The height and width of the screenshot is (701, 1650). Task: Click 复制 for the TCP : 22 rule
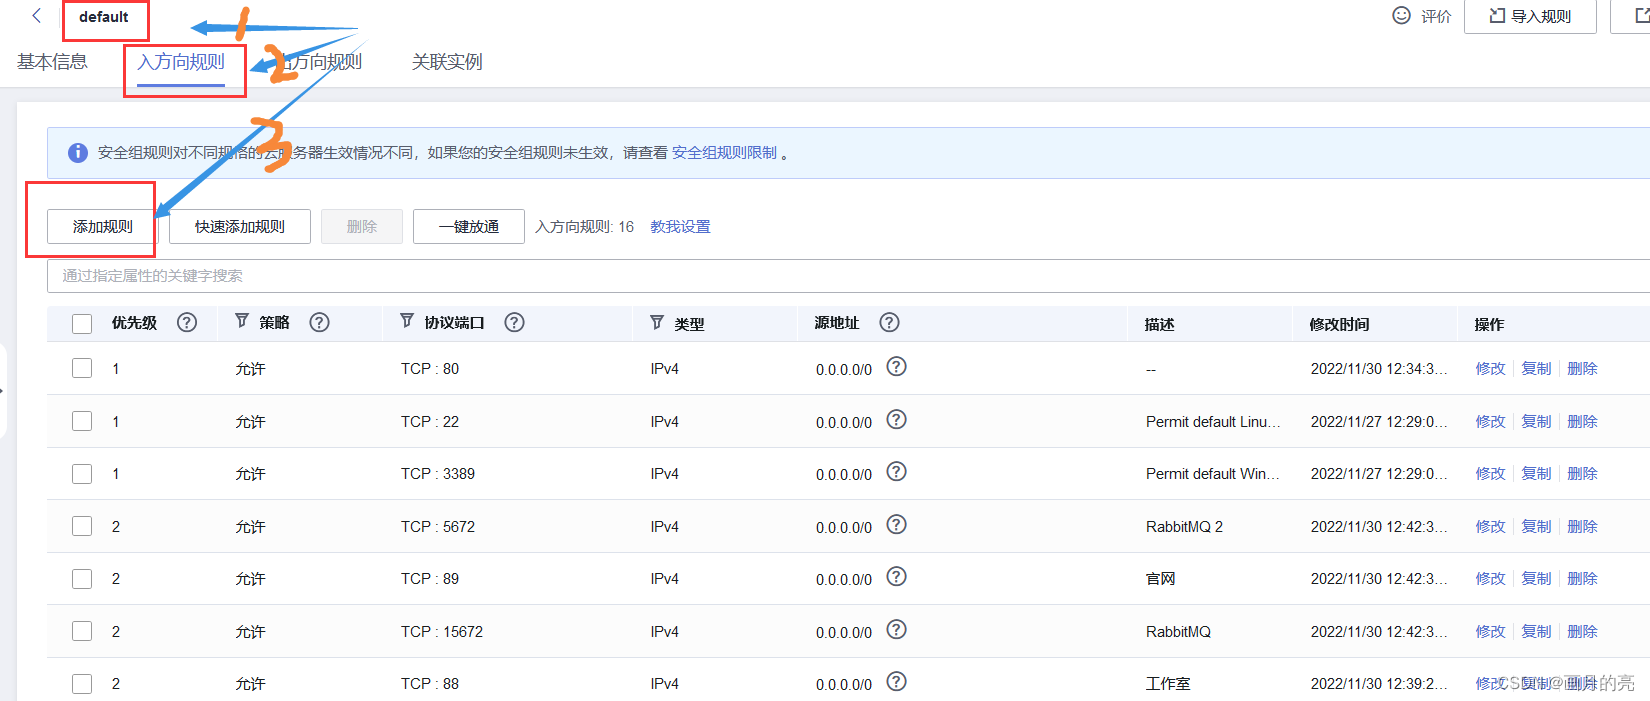click(x=1536, y=422)
